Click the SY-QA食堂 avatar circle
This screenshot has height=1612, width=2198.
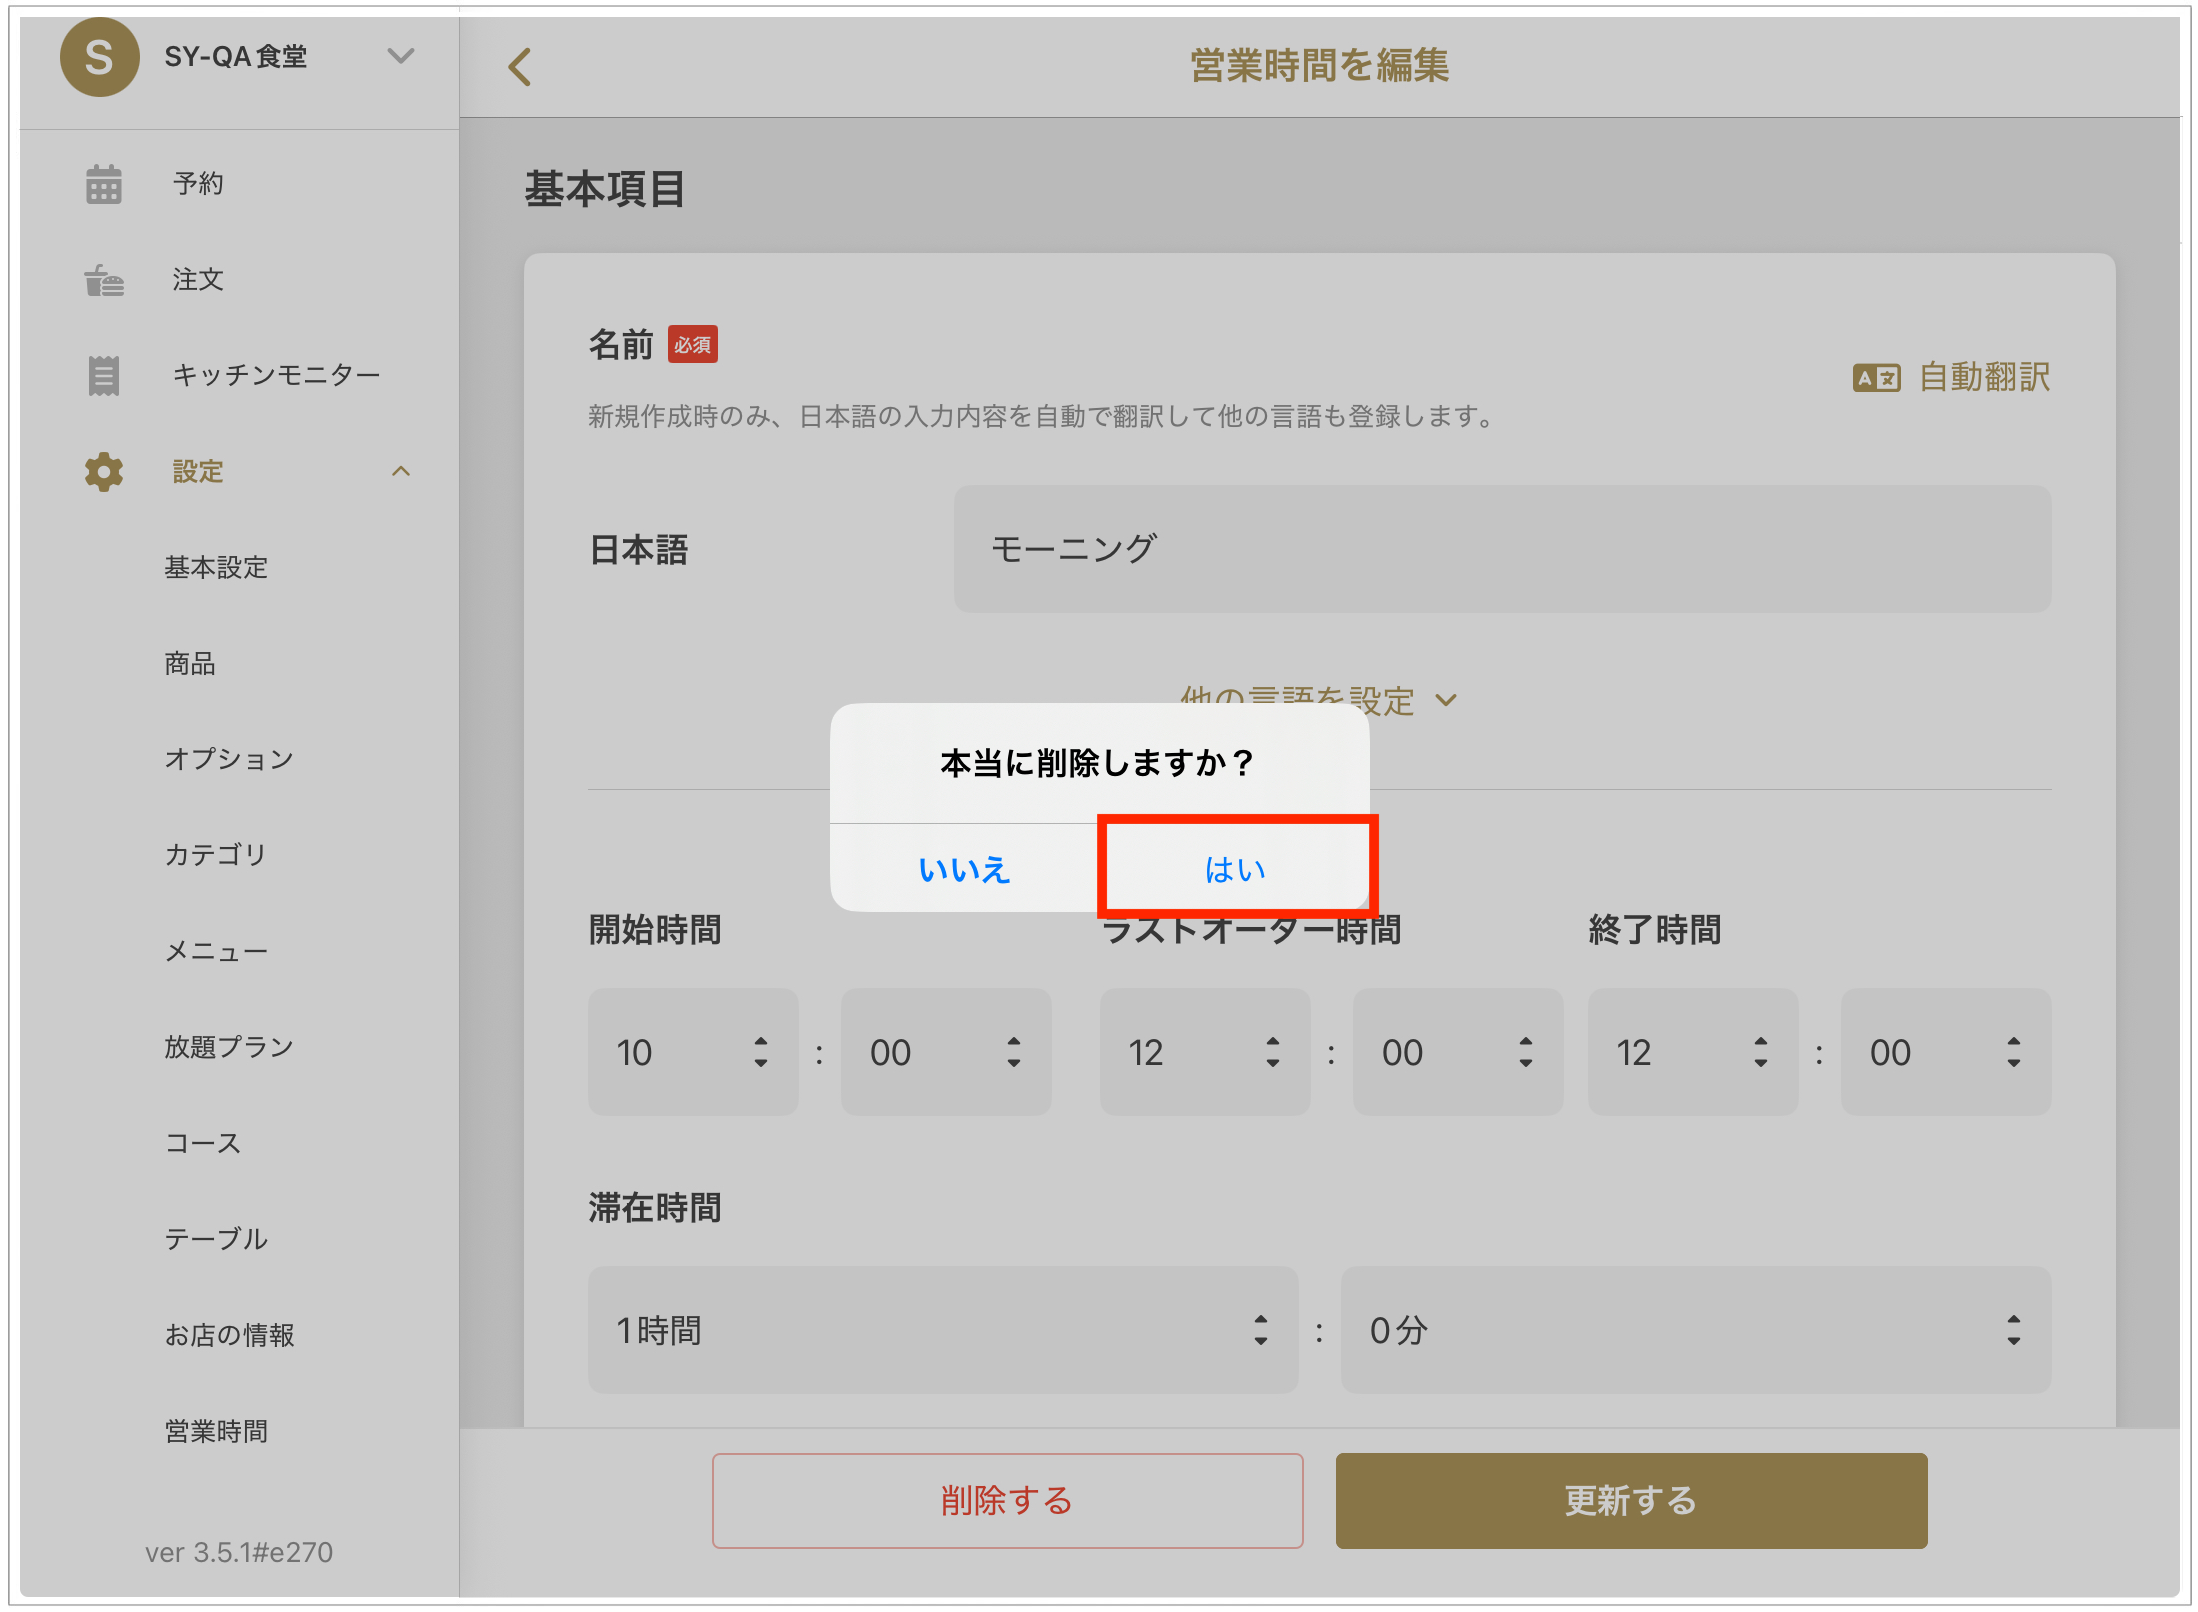[99, 57]
